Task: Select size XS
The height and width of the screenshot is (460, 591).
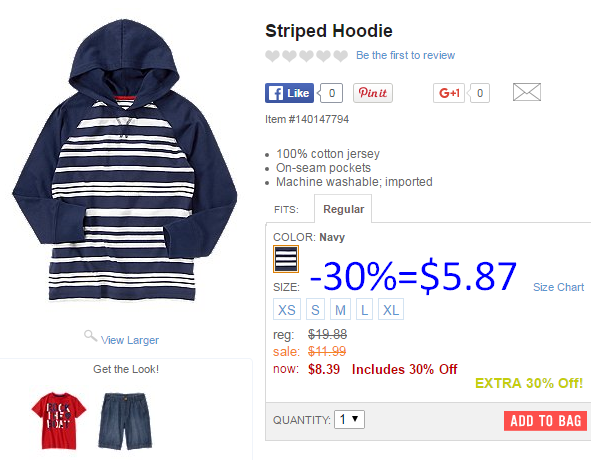Action: click(x=287, y=309)
